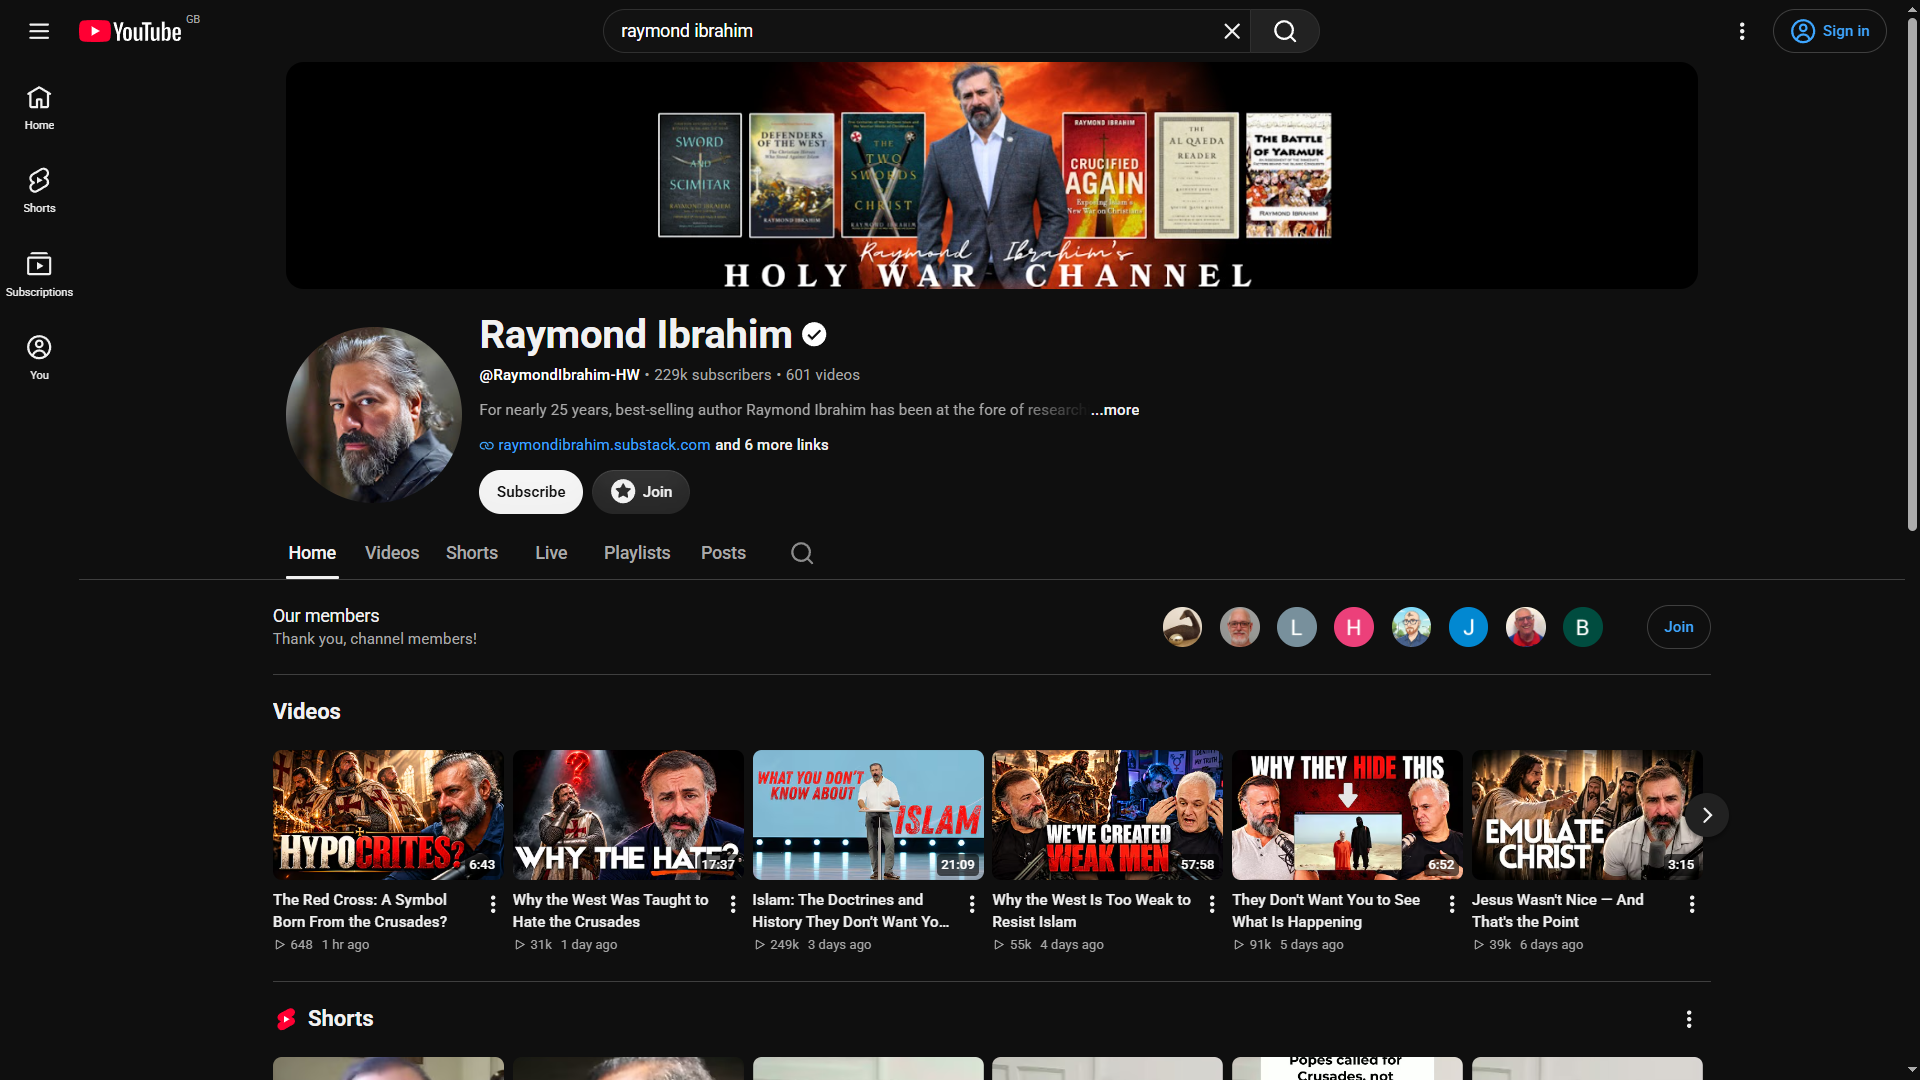Image resolution: width=1920 pixels, height=1080 pixels.
Task: Open options for 'Why the West Was Taught' video
Action: (732, 904)
